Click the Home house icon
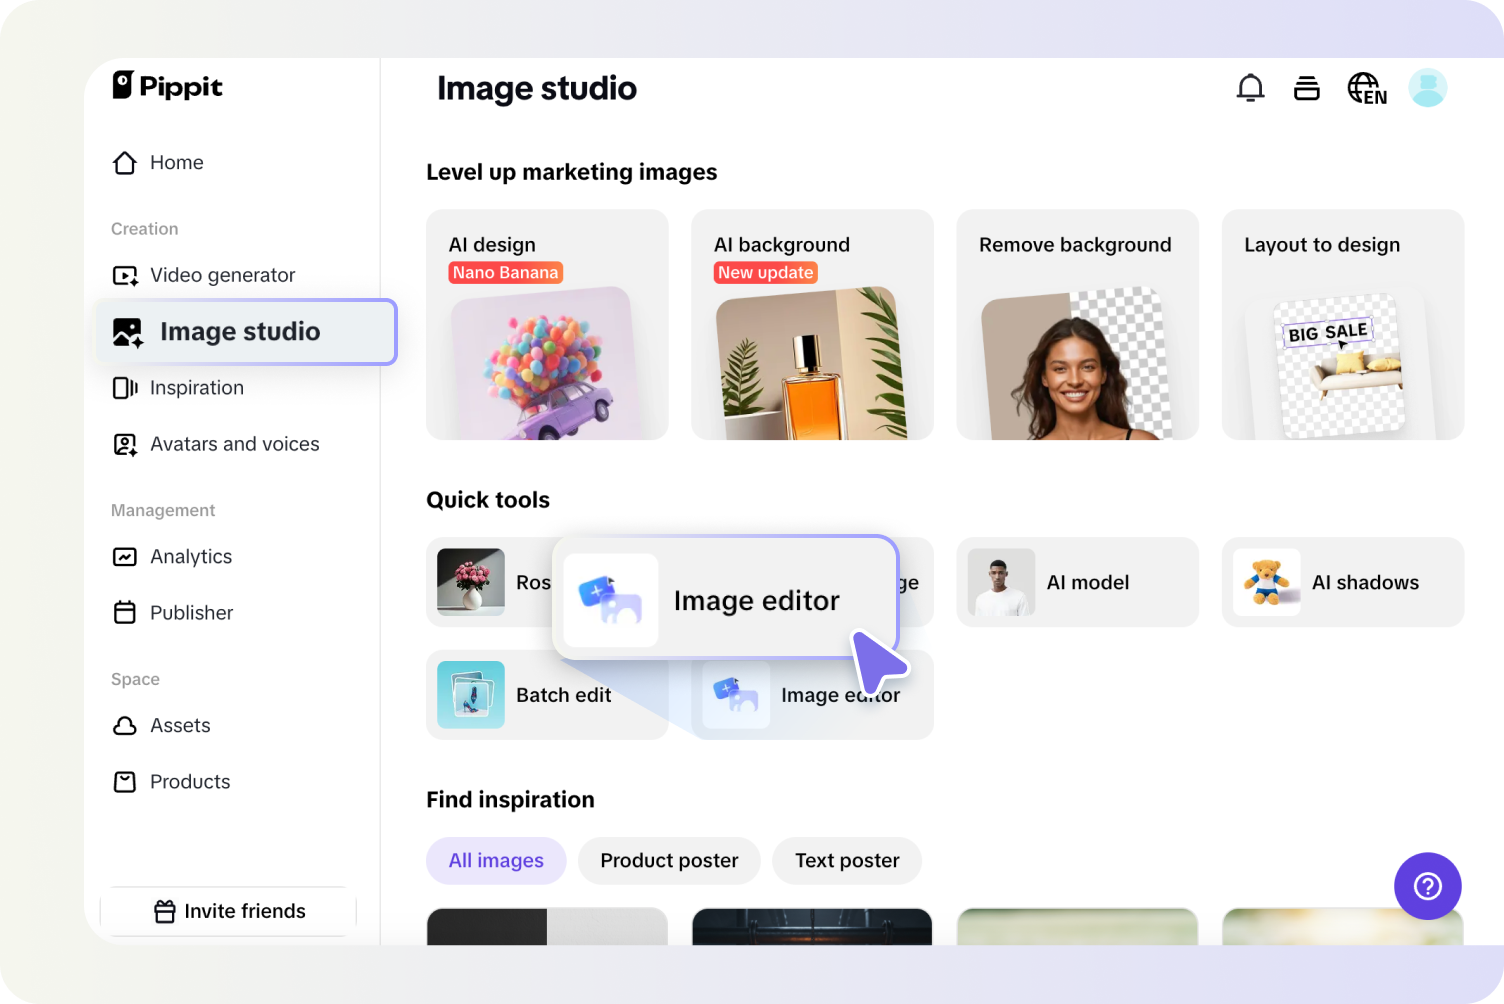Viewport: 1504px width, 1004px height. coord(125,163)
